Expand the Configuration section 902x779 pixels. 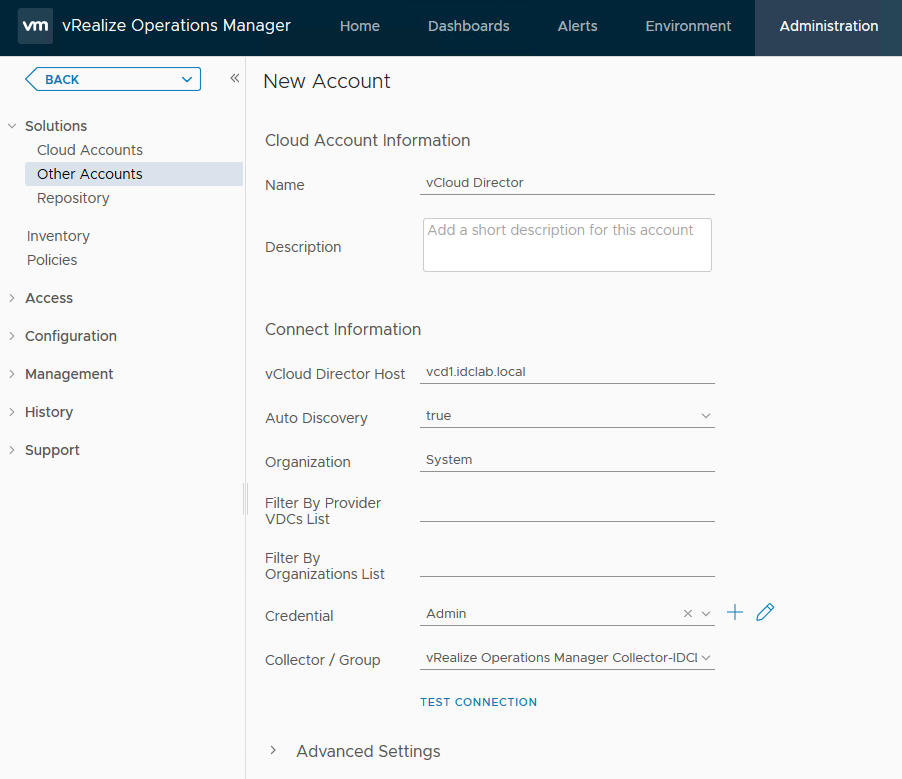coord(12,336)
